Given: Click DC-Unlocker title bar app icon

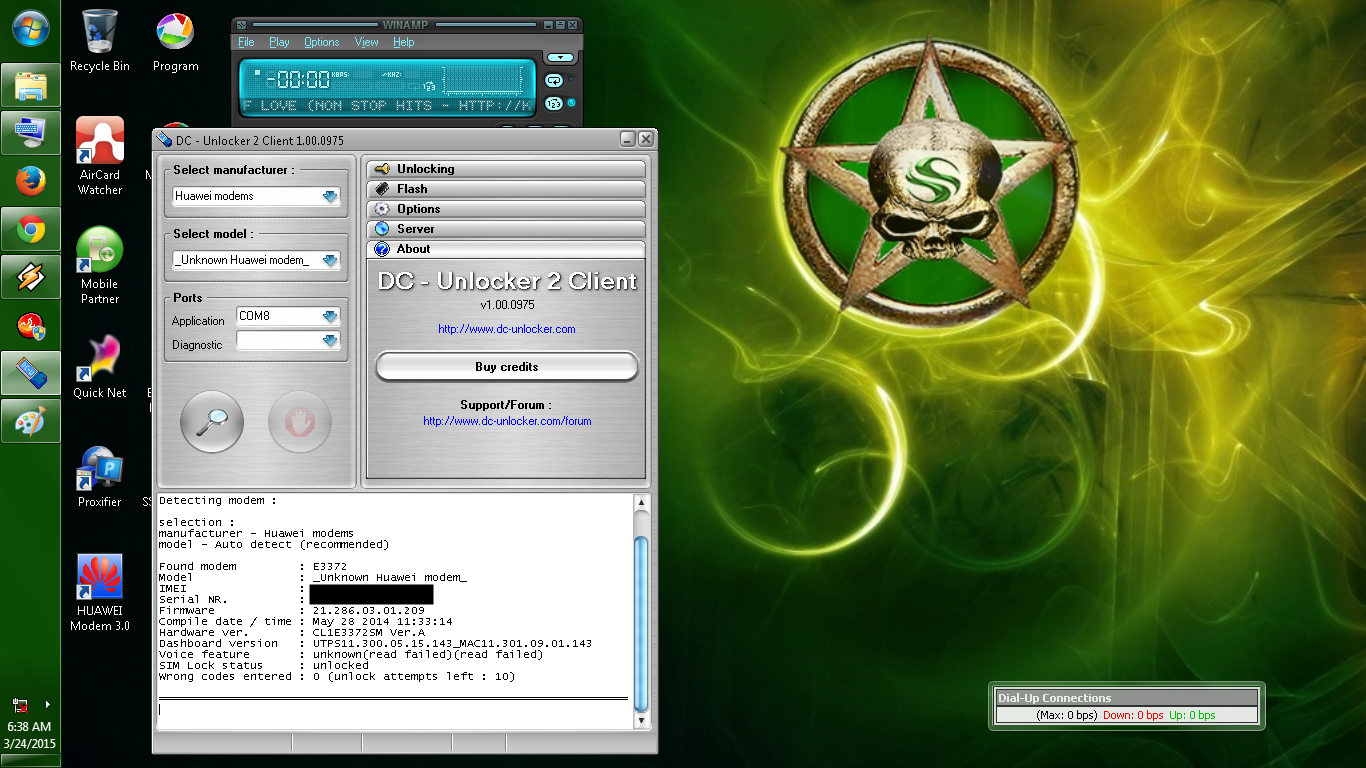Looking at the screenshot, I should 165,140.
